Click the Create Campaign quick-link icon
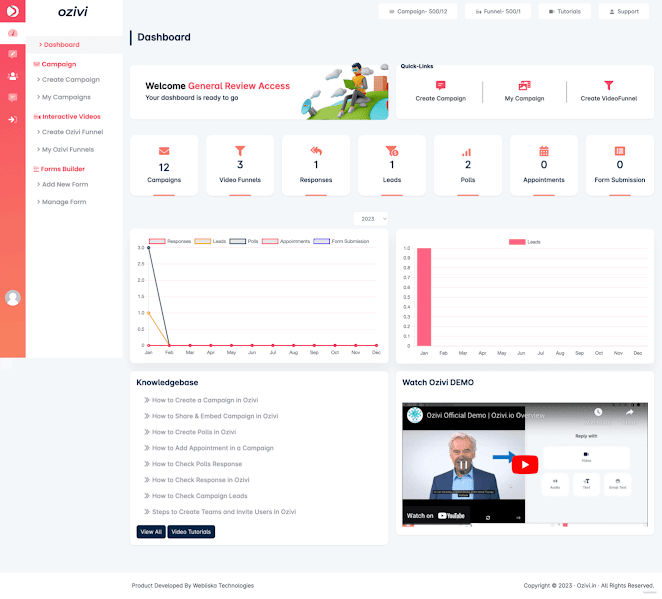 tap(440, 85)
